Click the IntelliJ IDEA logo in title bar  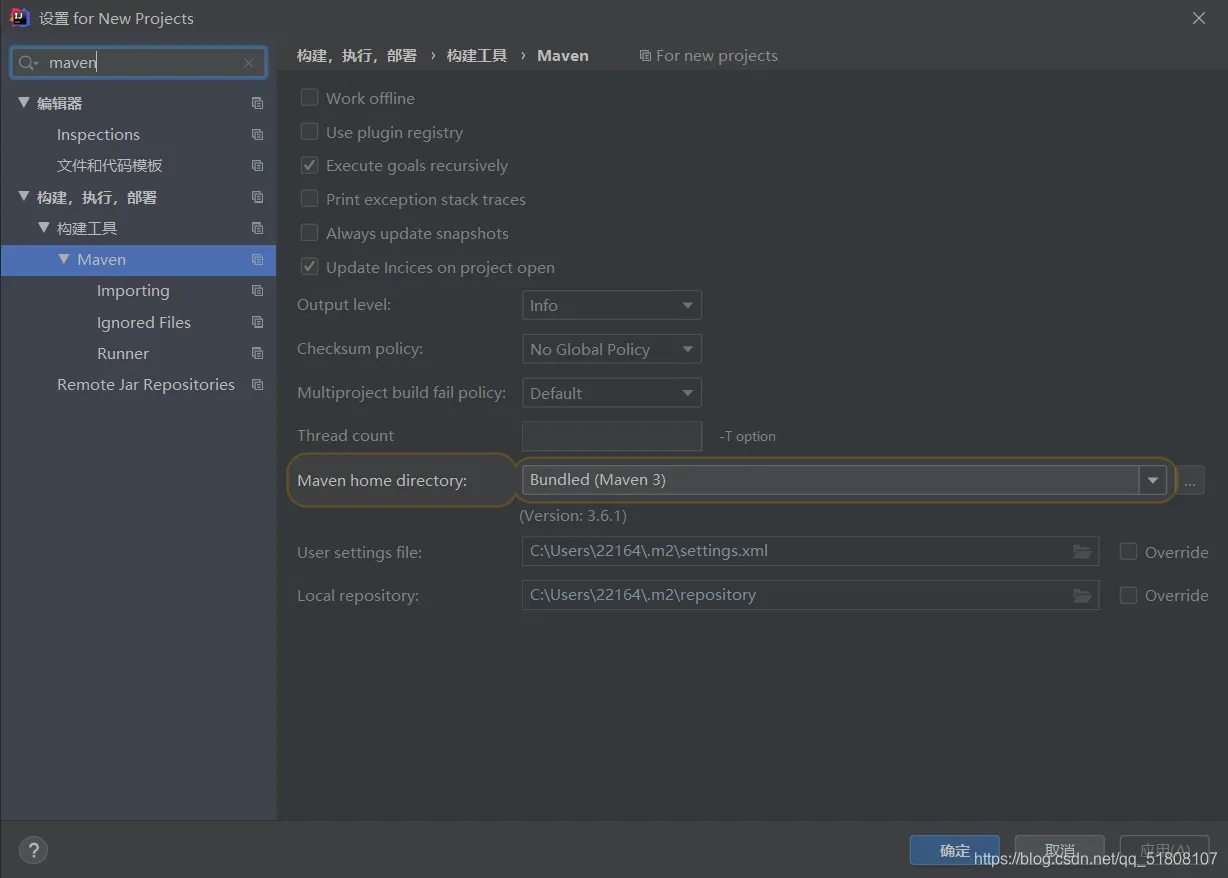click(19, 17)
